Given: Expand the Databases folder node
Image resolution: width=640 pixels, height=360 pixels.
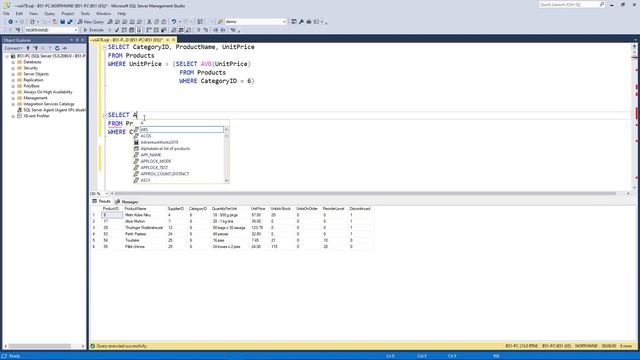Looking at the screenshot, I should [13, 62].
